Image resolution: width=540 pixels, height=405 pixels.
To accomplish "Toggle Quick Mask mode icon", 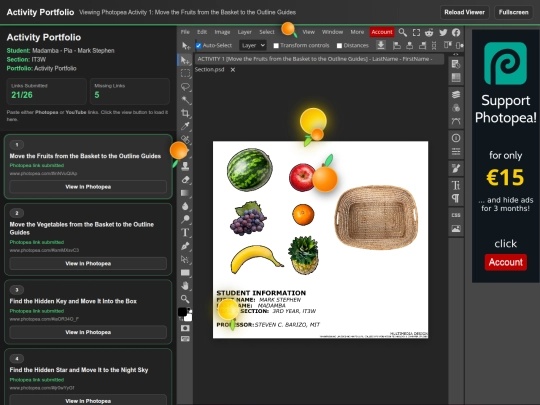I will point(185,328).
